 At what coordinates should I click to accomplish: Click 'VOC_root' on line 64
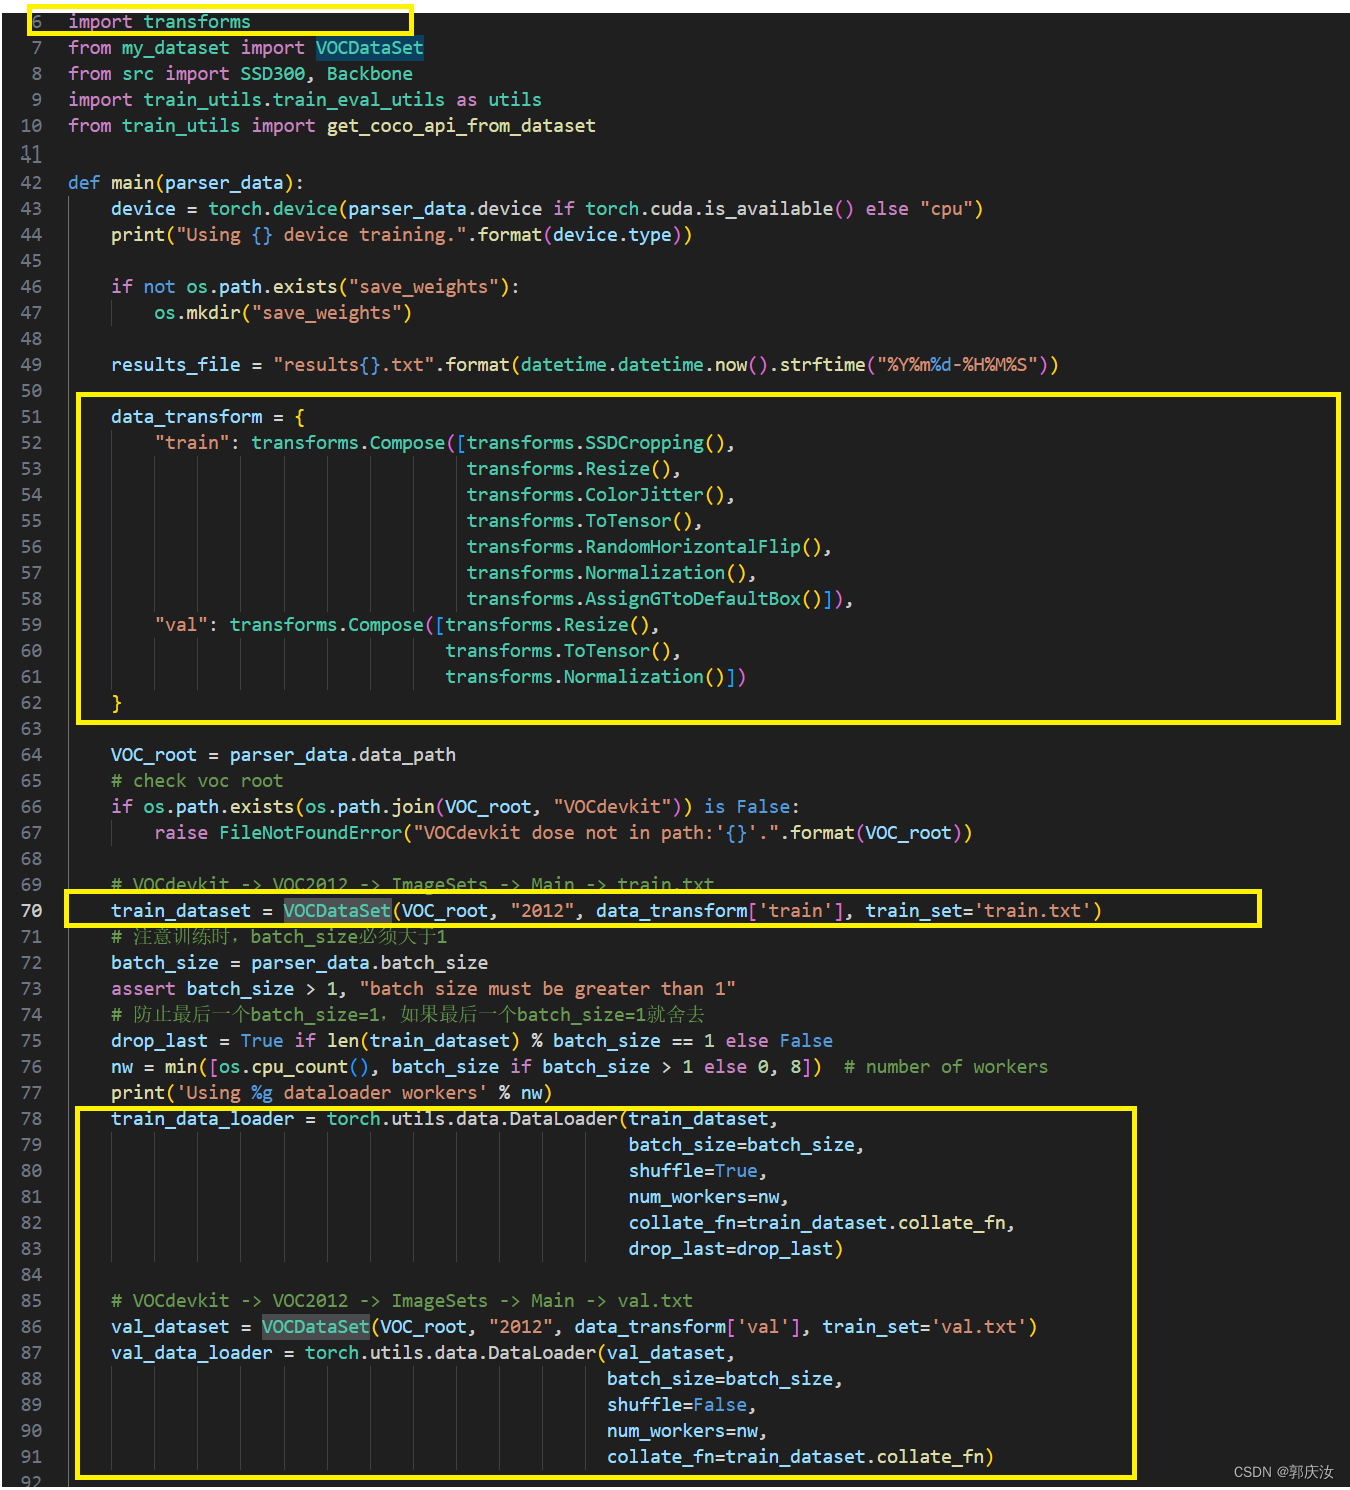tap(154, 755)
